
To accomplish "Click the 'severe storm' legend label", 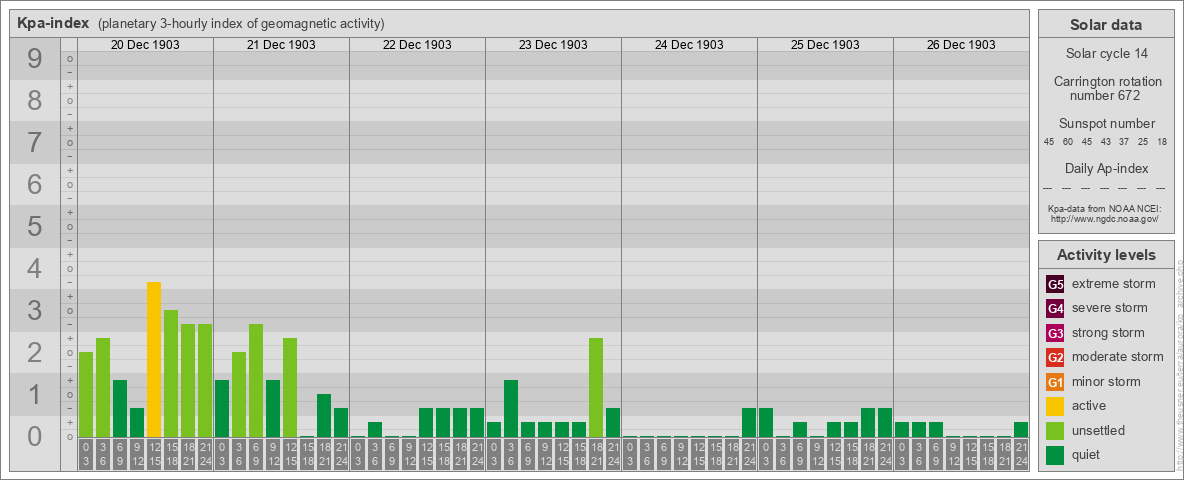I will point(1110,308).
